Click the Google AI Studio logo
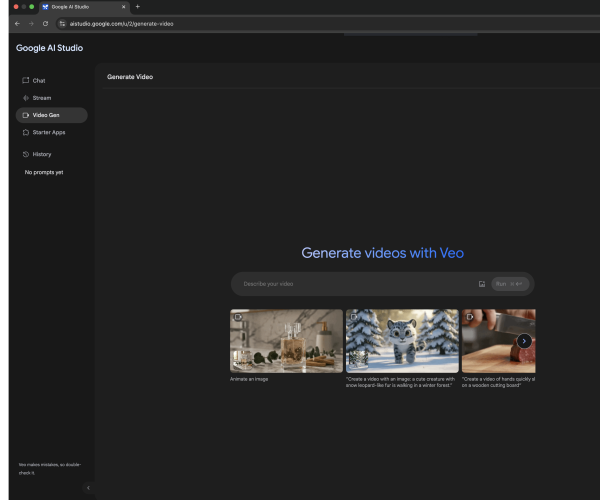The image size is (600, 500). [49, 48]
